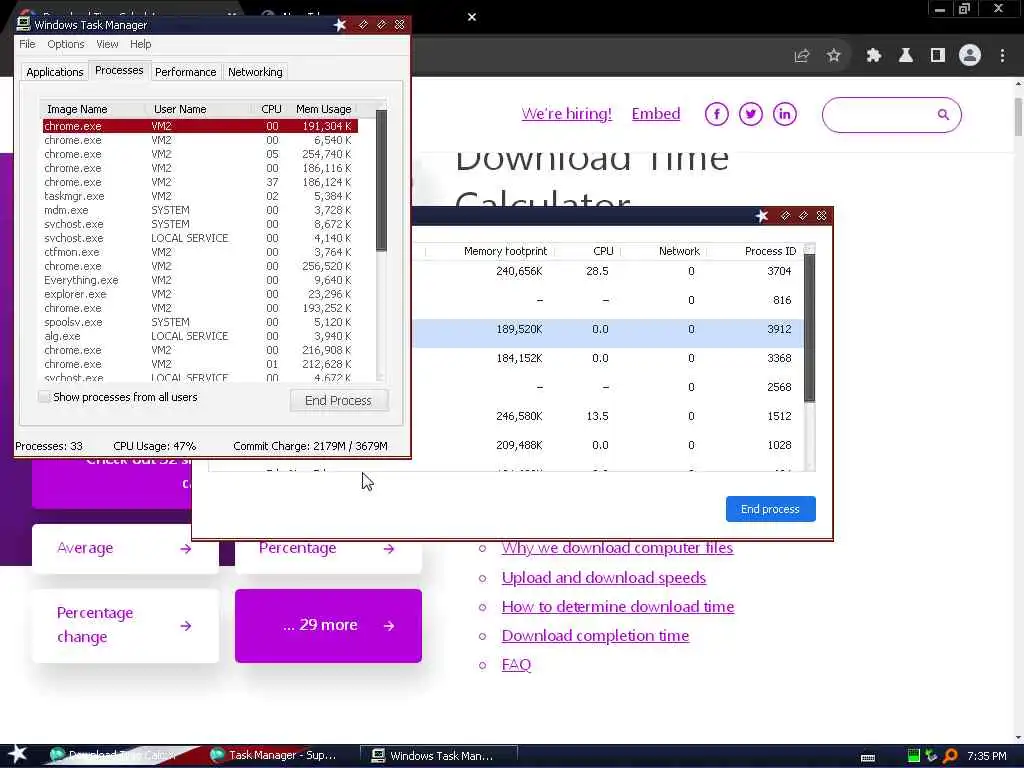Click the Windows Task Manager title bar computer icon

tap(24, 24)
